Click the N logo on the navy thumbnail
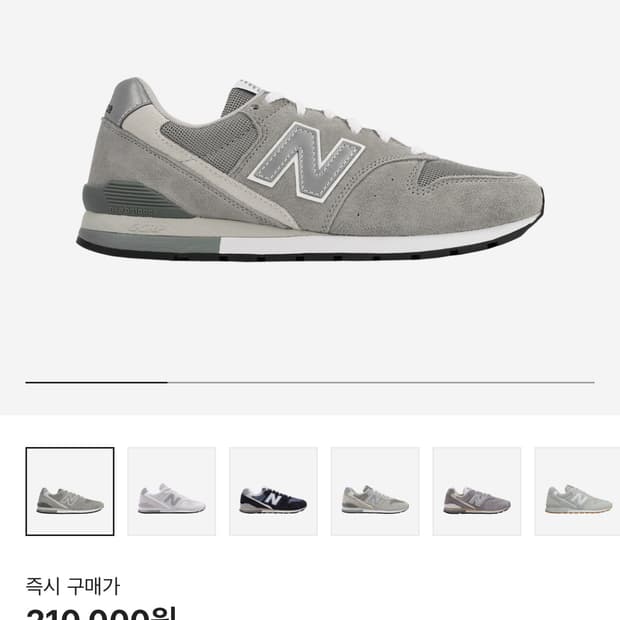Viewport: 620px width, 620px height. point(274,498)
